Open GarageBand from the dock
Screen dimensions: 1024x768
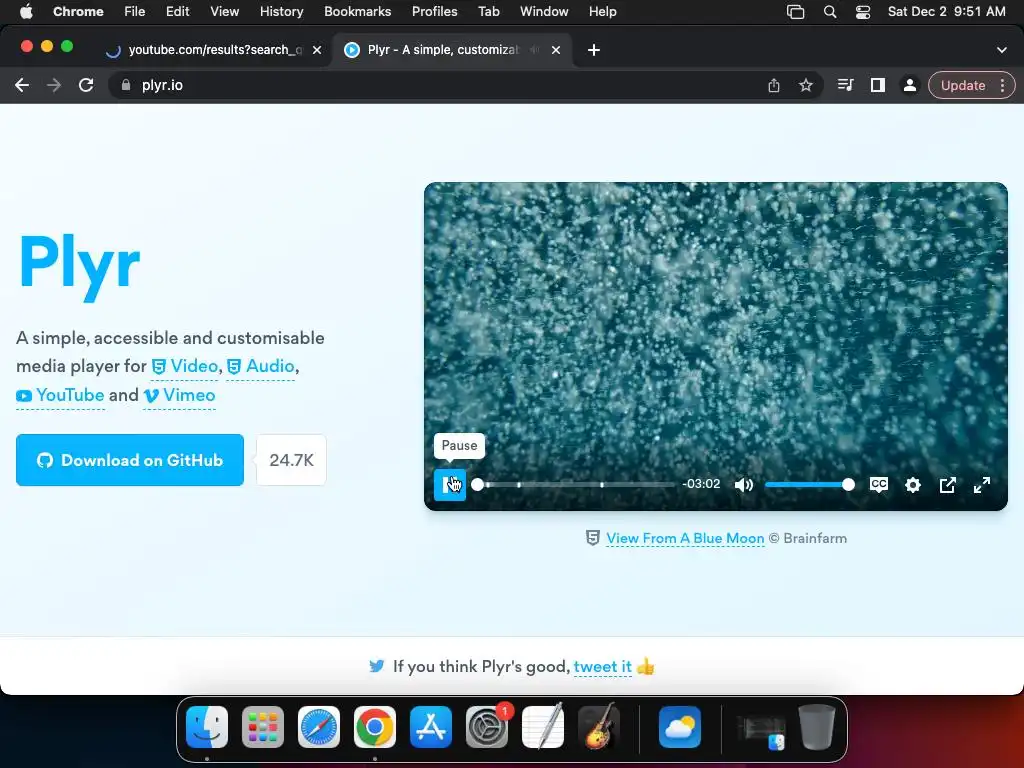click(599, 727)
